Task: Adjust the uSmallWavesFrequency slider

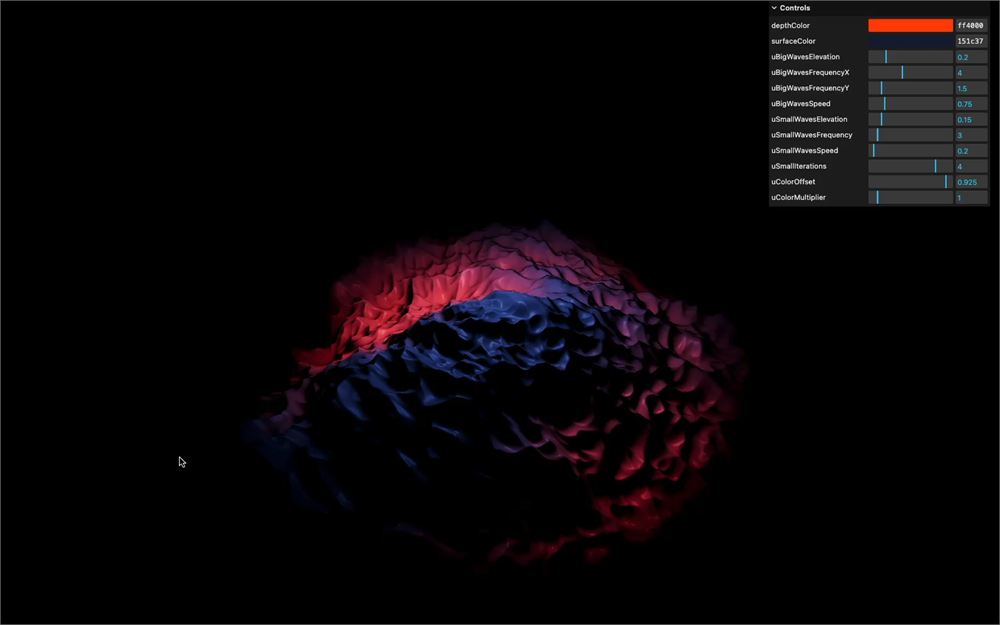Action: [x=910, y=135]
